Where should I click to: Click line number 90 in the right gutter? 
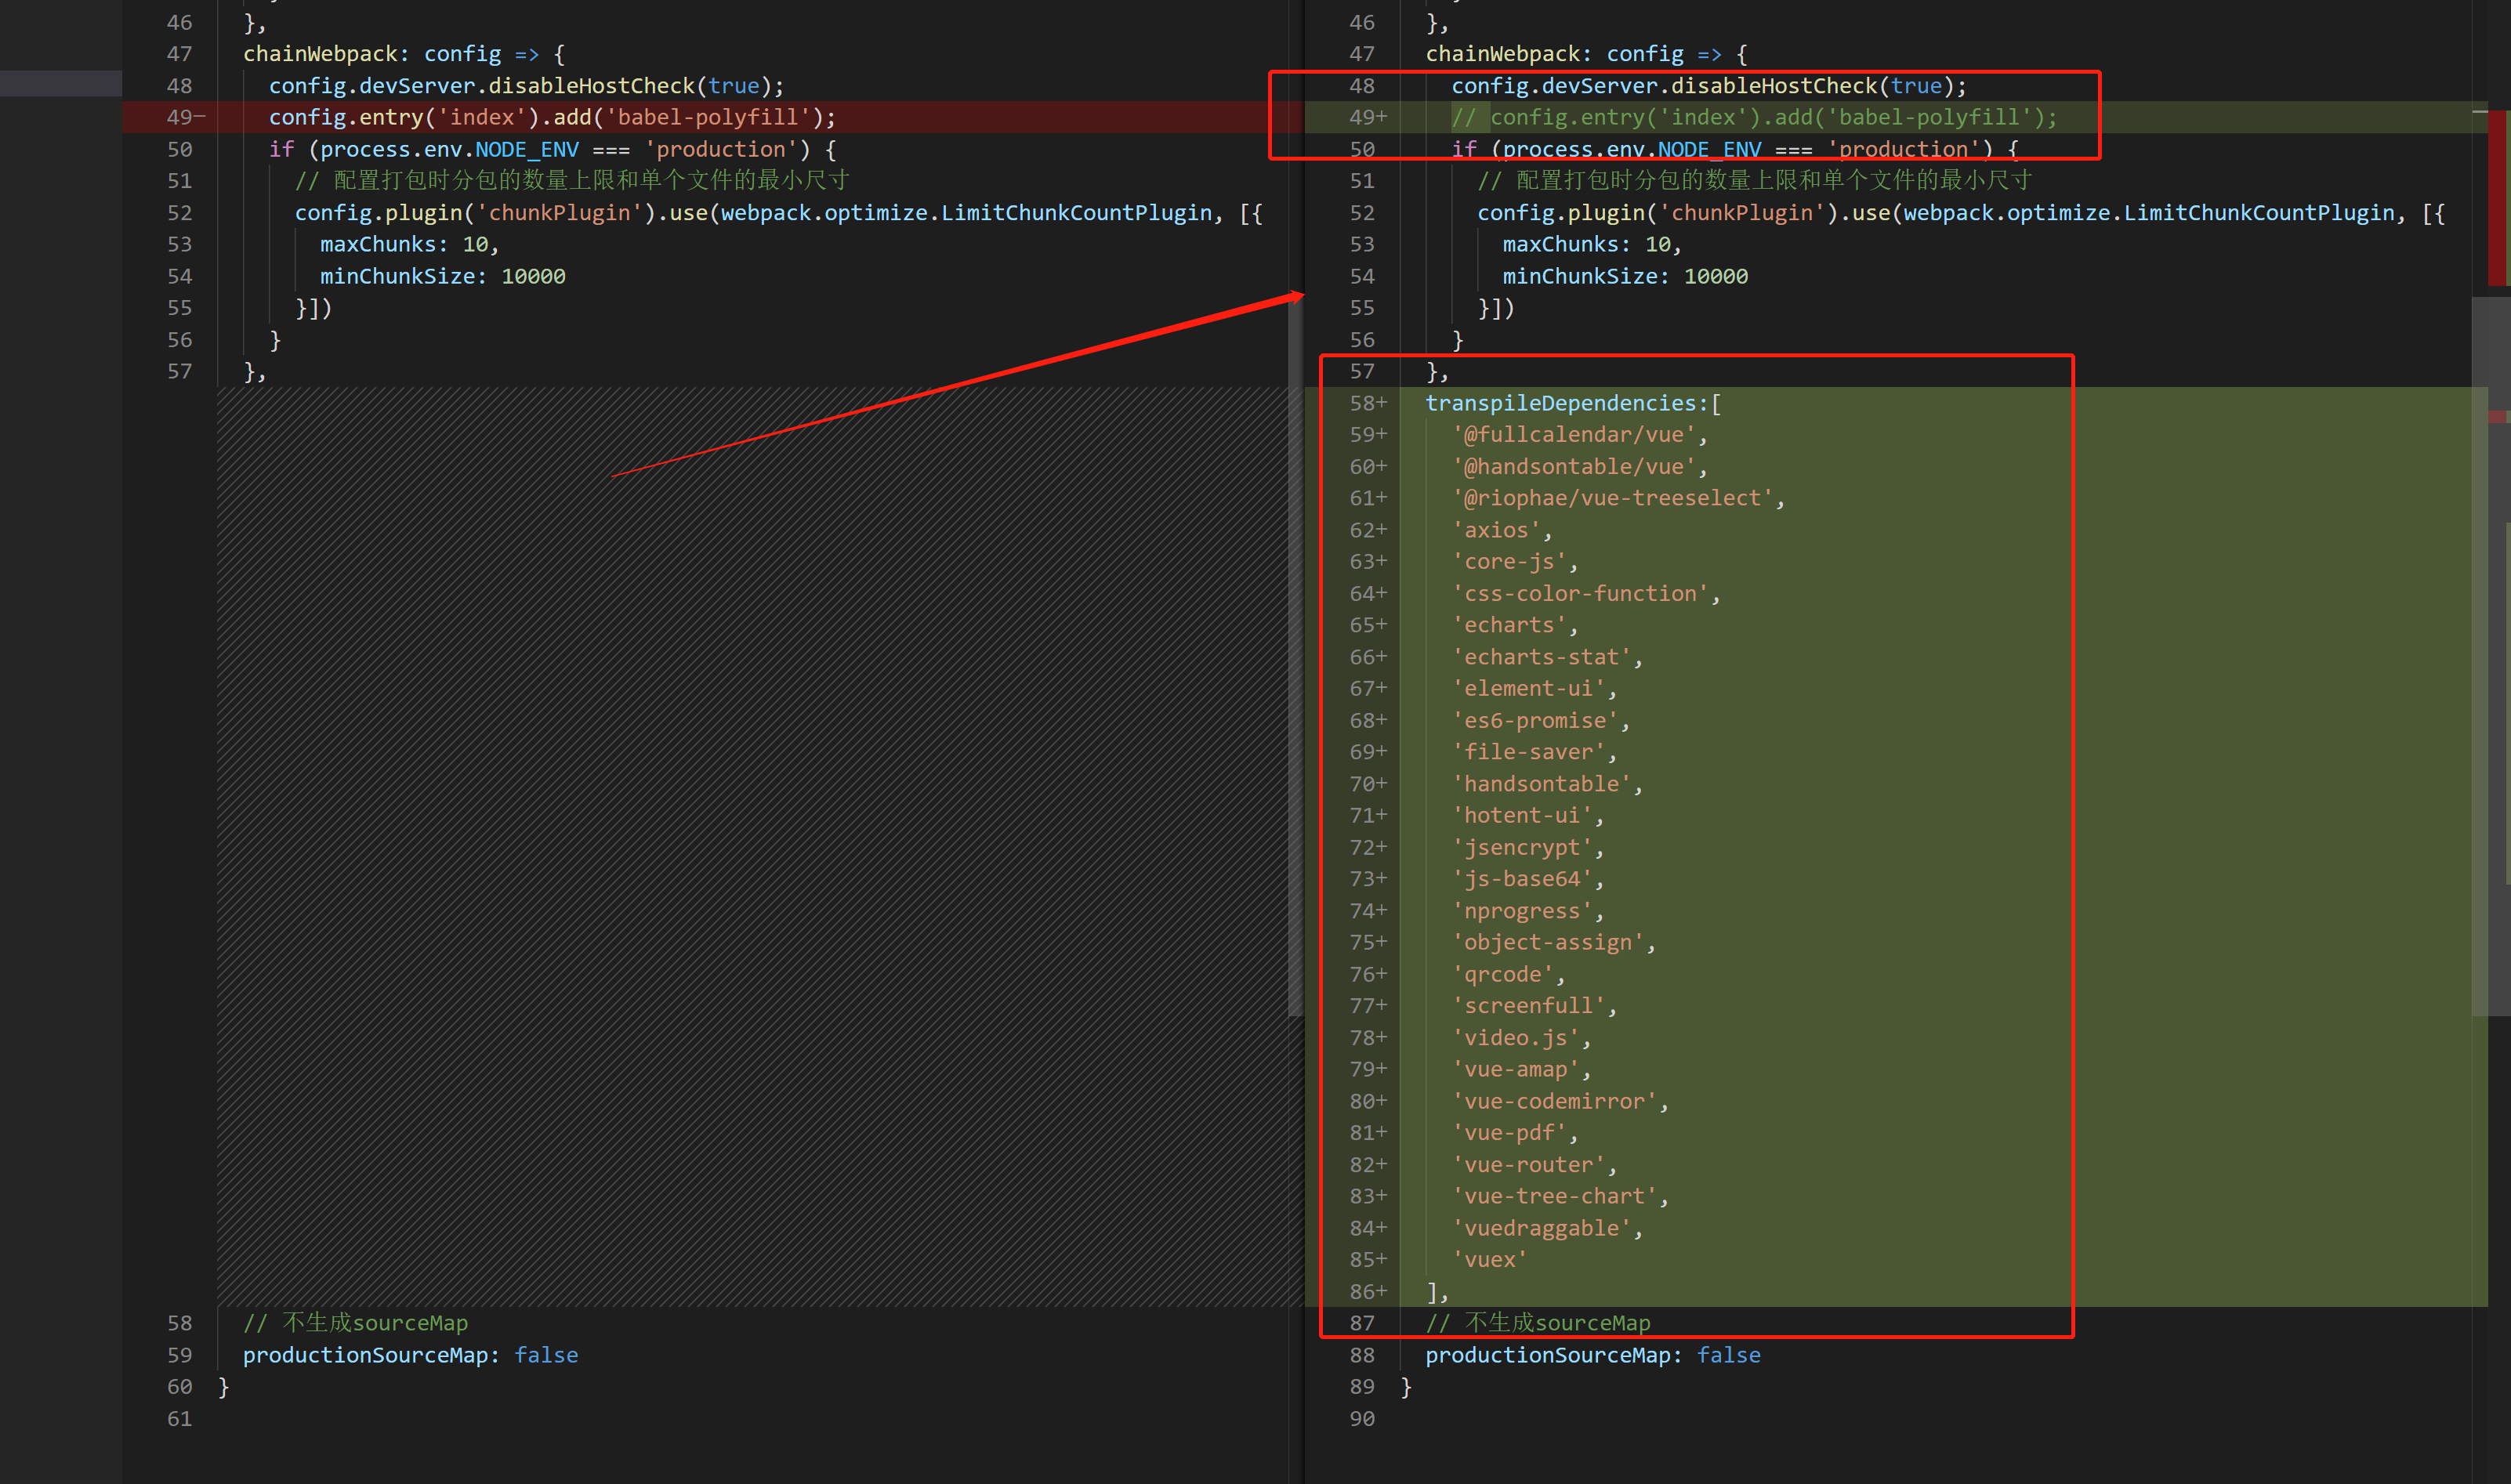click(1361, 1419)
